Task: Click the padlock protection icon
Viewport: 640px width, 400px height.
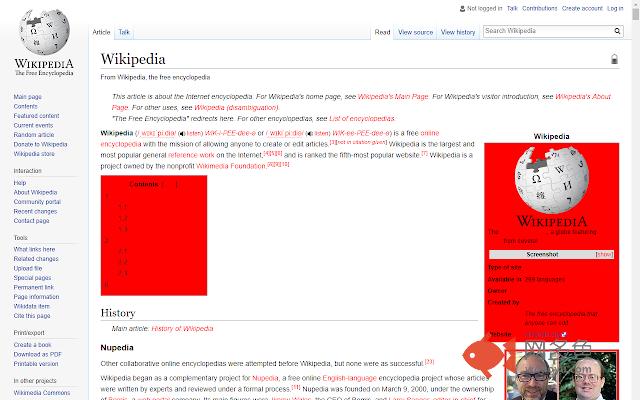Action: coord(614,59)
